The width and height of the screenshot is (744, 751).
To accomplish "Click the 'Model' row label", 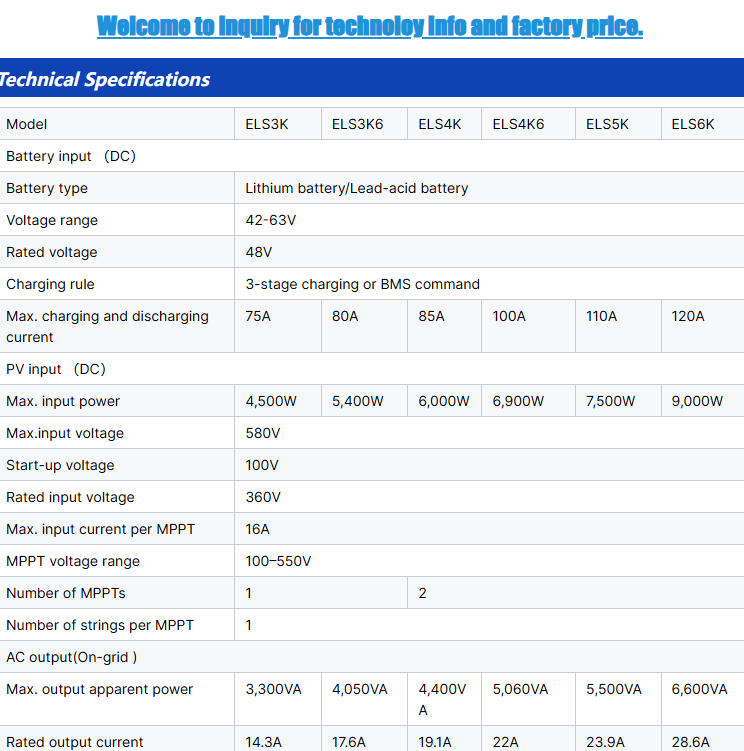I will click(26, 125).
